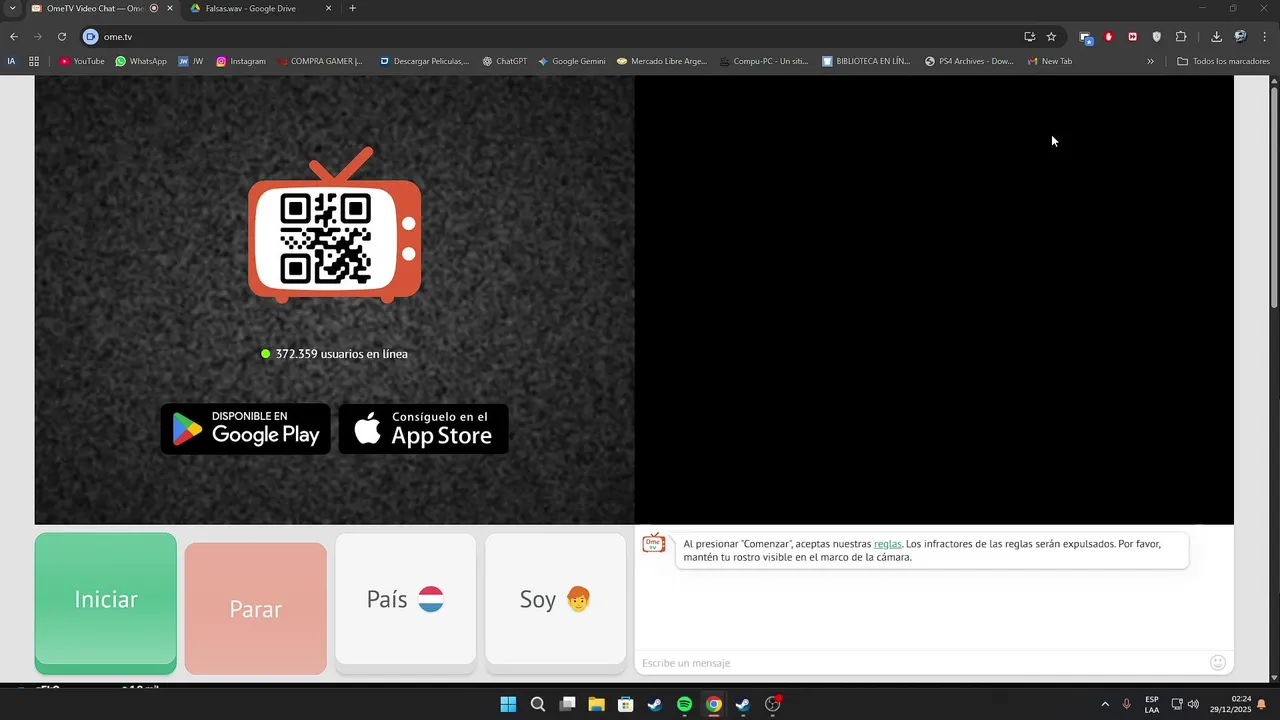Open the PS4 Archives bookmark
Screen dimensions: 1280x720
pyautogui.click(x=969, y=61)
